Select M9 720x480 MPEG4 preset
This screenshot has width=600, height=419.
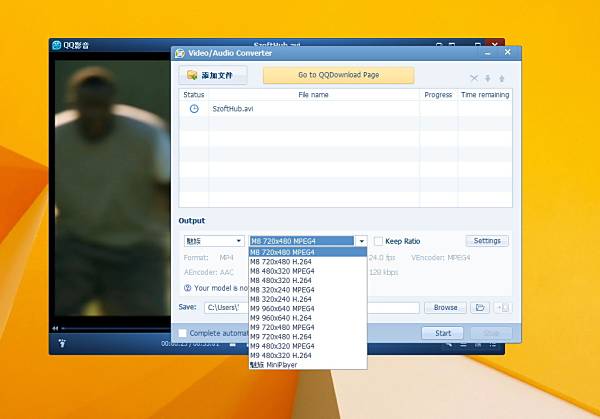point(308,327)
